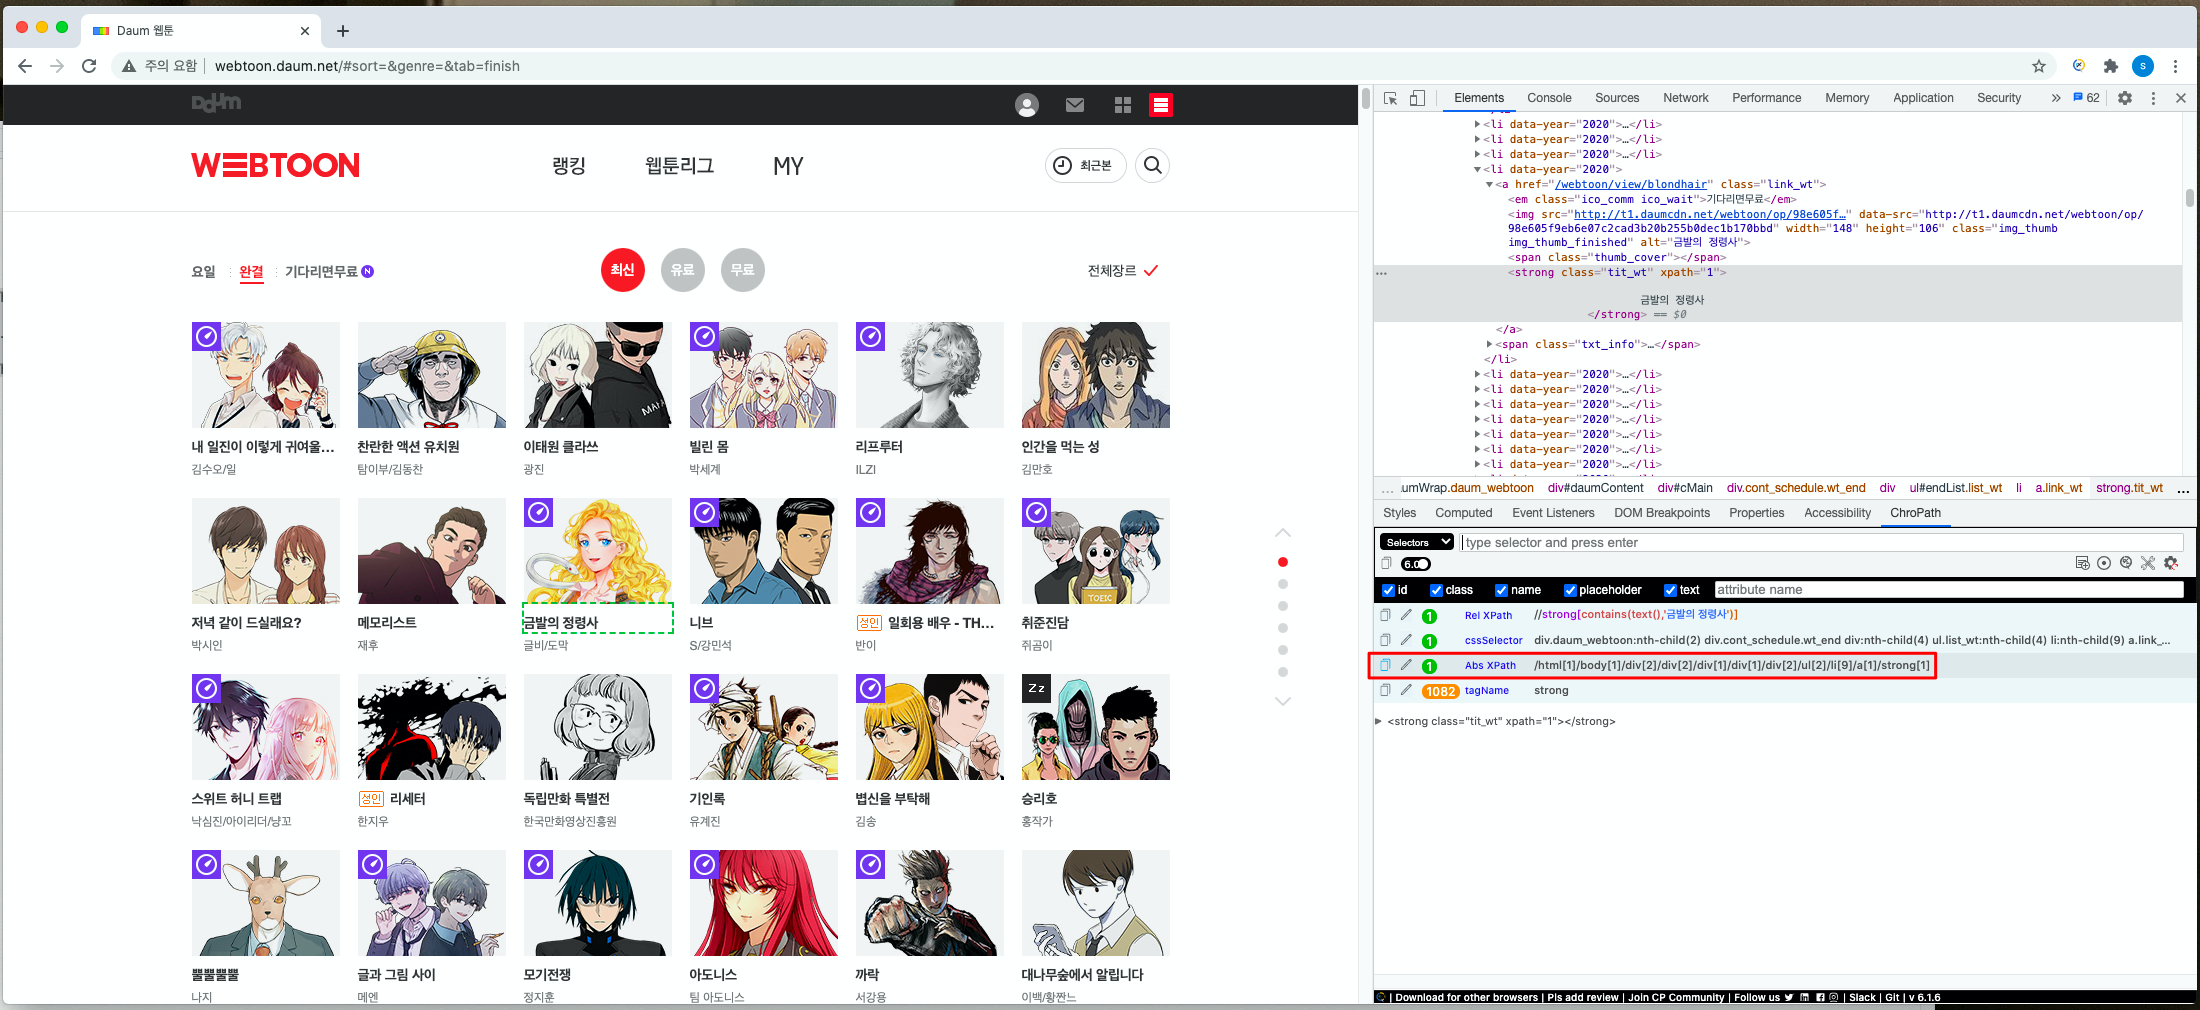Copy the Rel XPath value using its copy icon
The width and height of the screenshot is (2200, 1010).
1385,615
